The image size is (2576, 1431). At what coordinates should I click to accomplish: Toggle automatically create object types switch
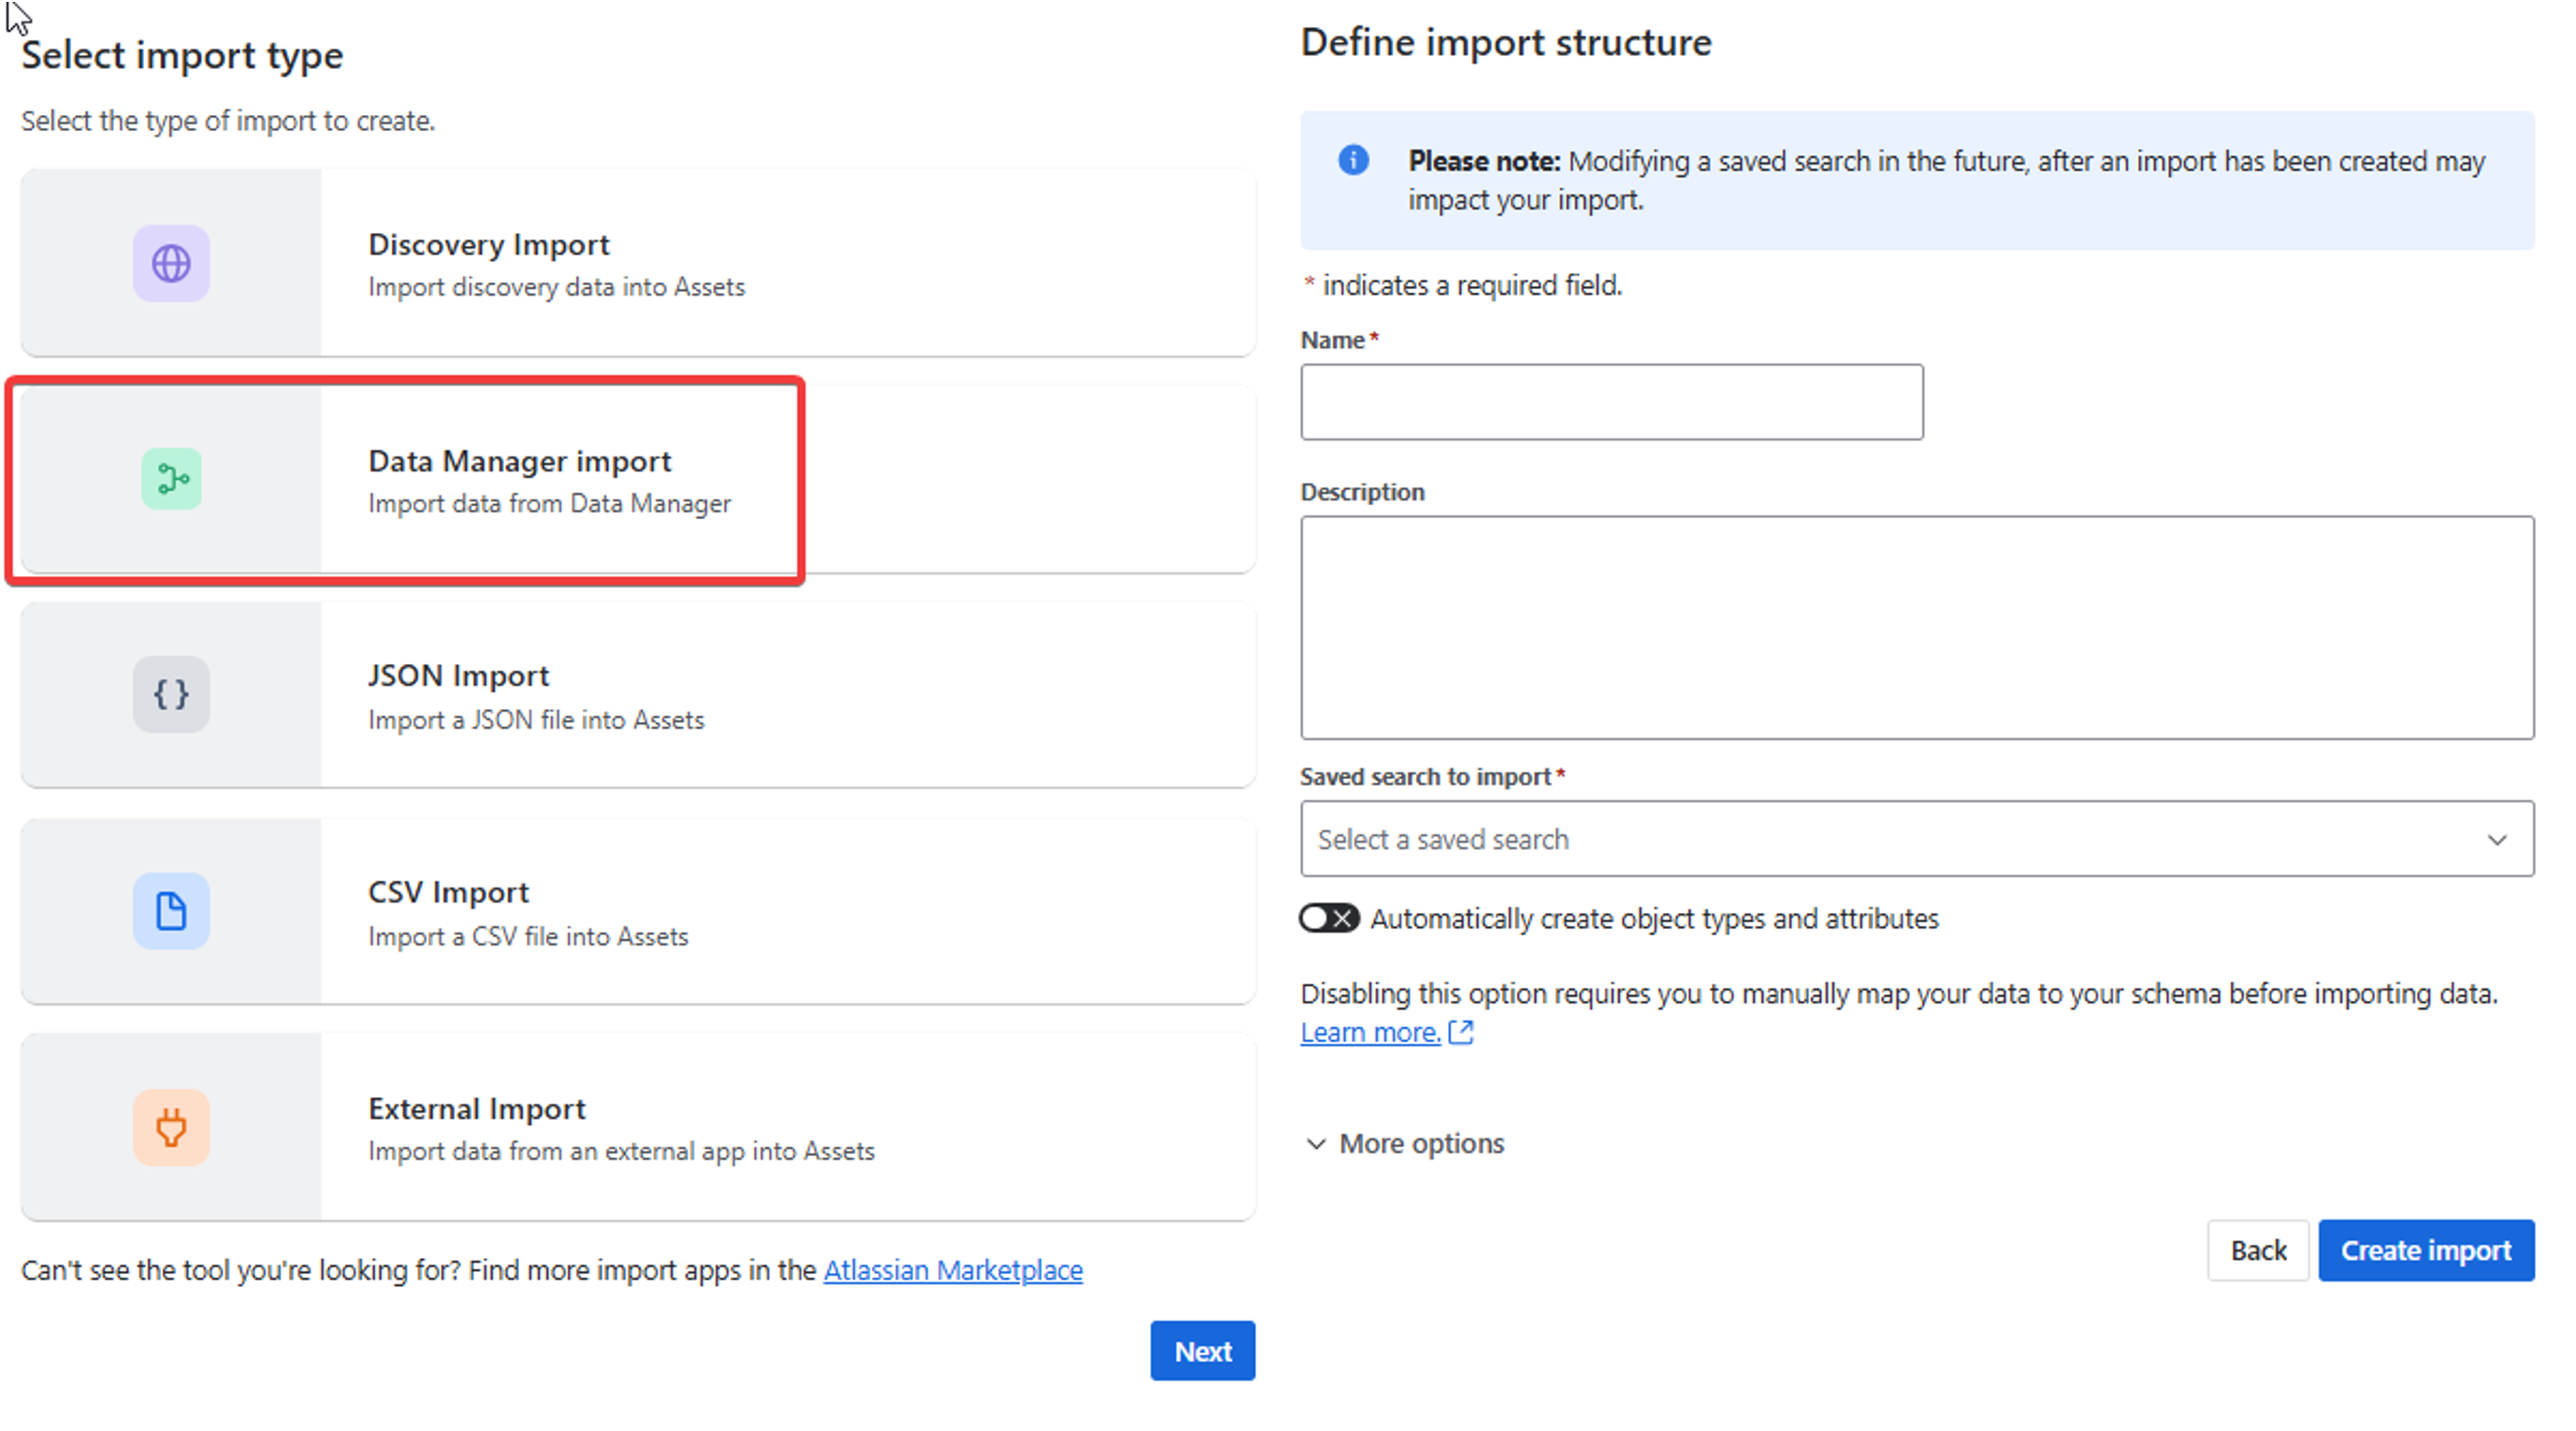click(x=1329, y=918)
